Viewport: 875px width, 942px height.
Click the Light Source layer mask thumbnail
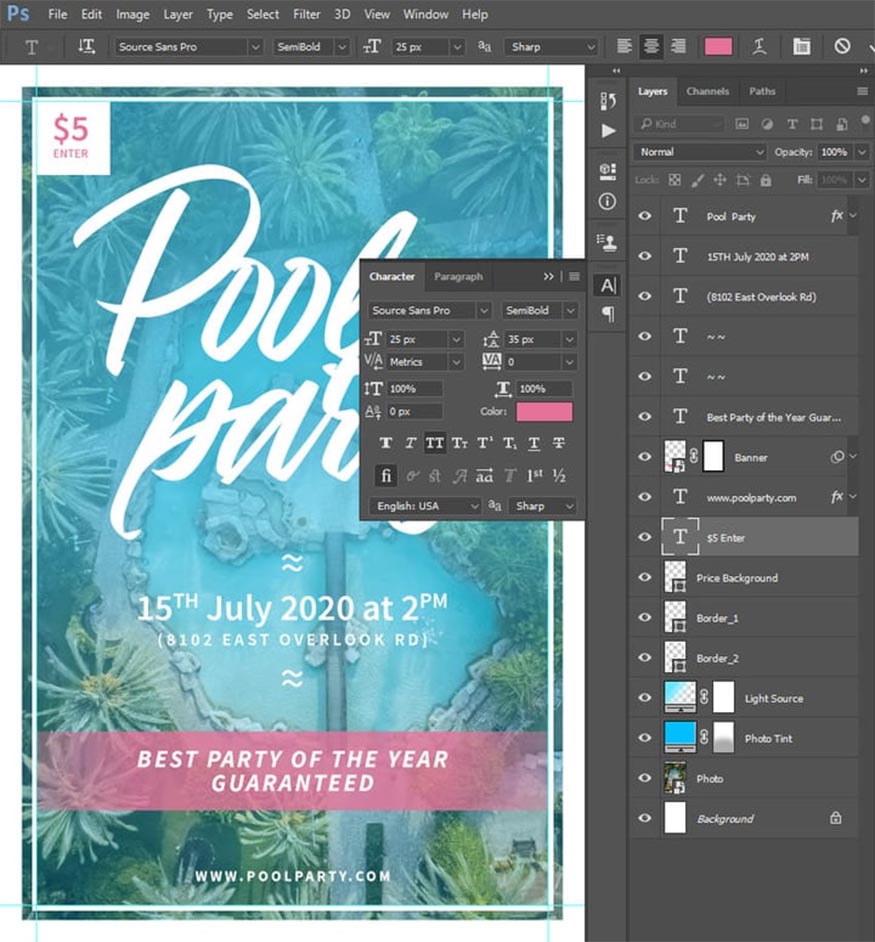[x=724, y=697]
